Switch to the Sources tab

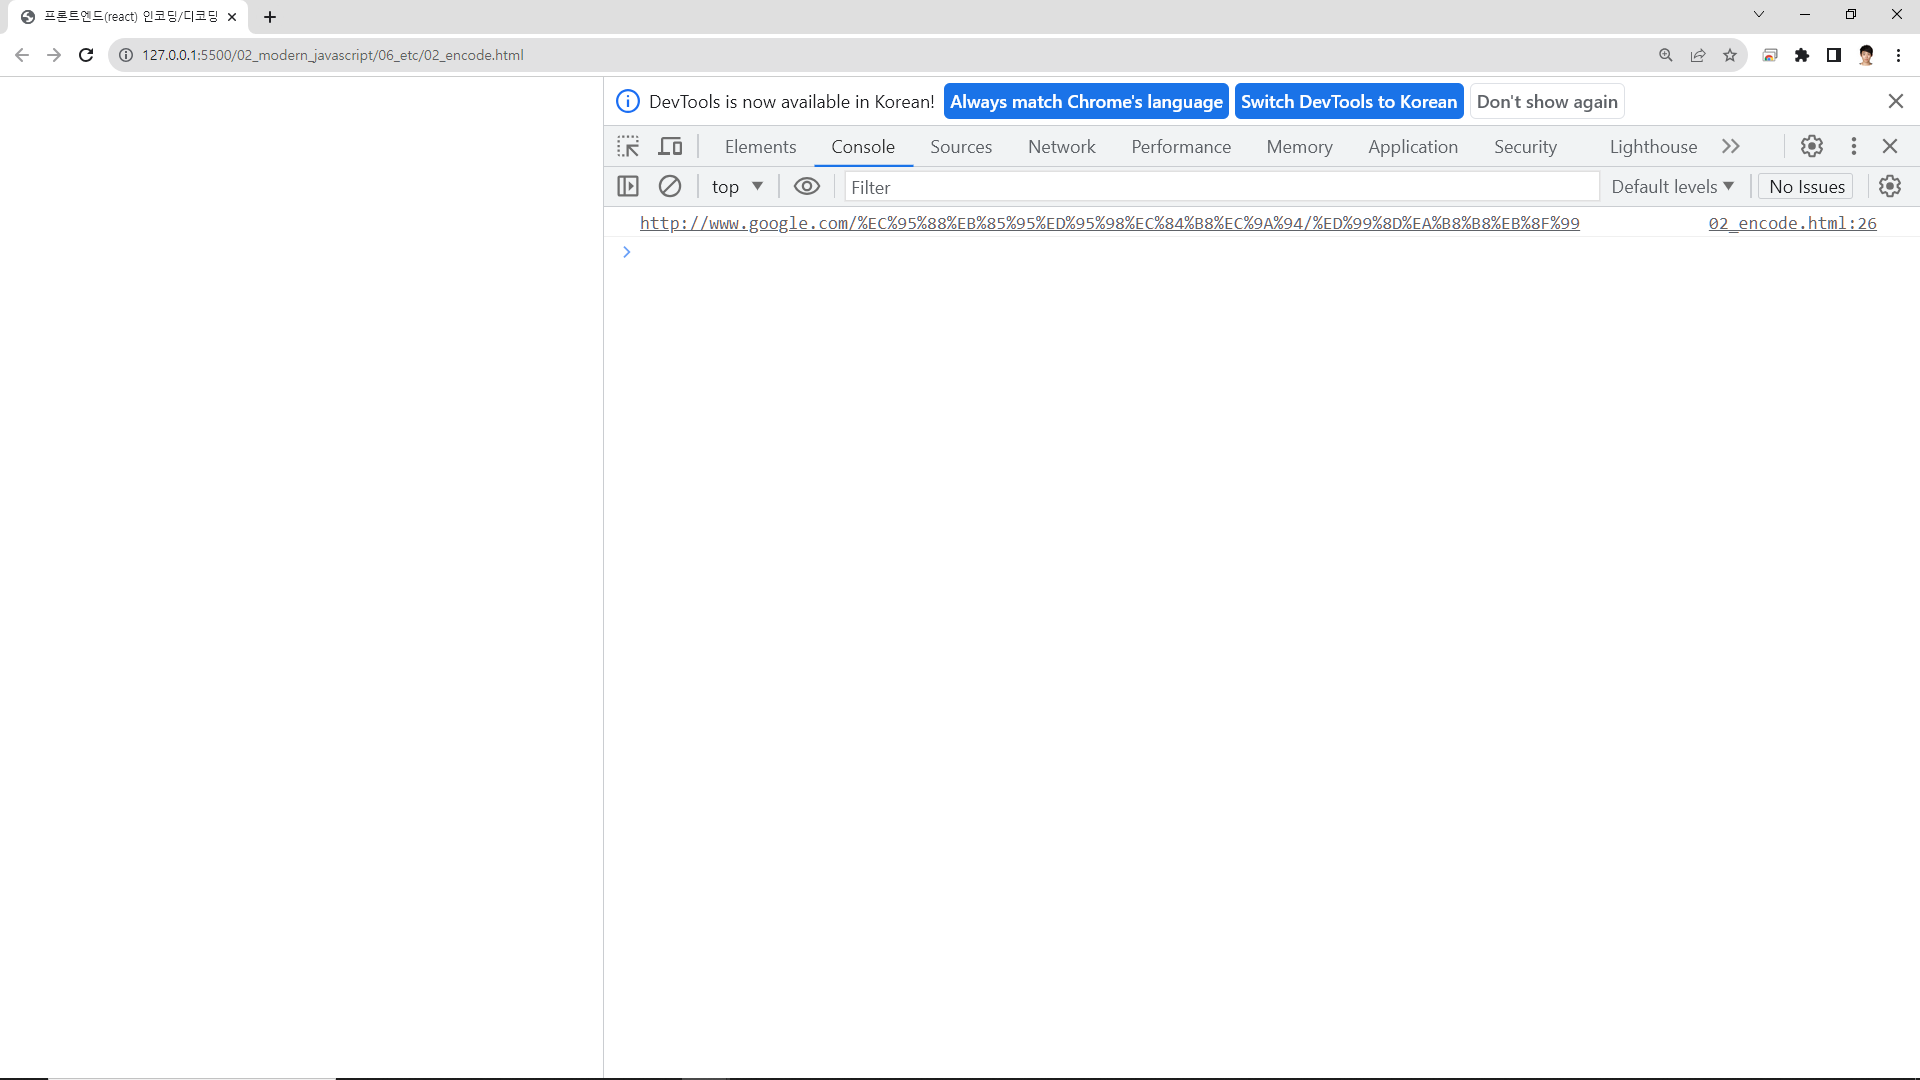(x=960, y=147)
